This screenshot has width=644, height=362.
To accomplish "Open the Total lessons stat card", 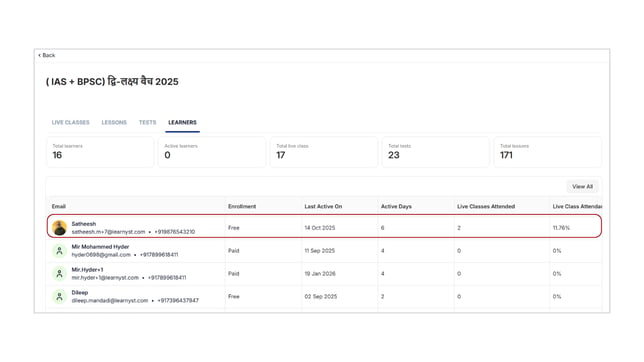I will [547, 152].
